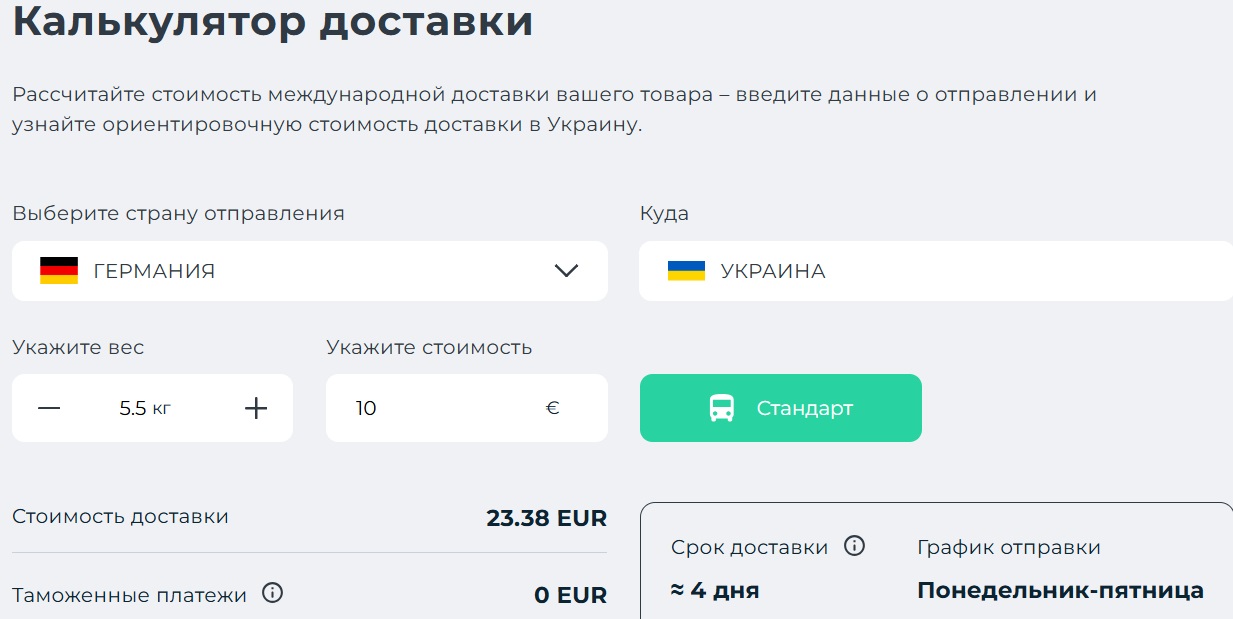Click the 0 EUR customs amount
This screenshot has width=1233, height=619.
[x=571, y=595]
